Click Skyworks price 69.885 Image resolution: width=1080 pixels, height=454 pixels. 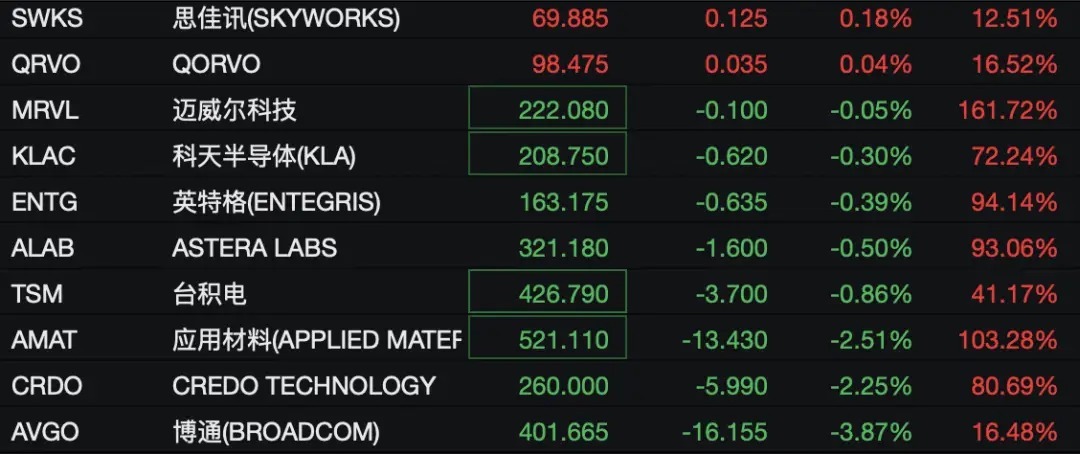pyautogui.click(x=570, y=19)
